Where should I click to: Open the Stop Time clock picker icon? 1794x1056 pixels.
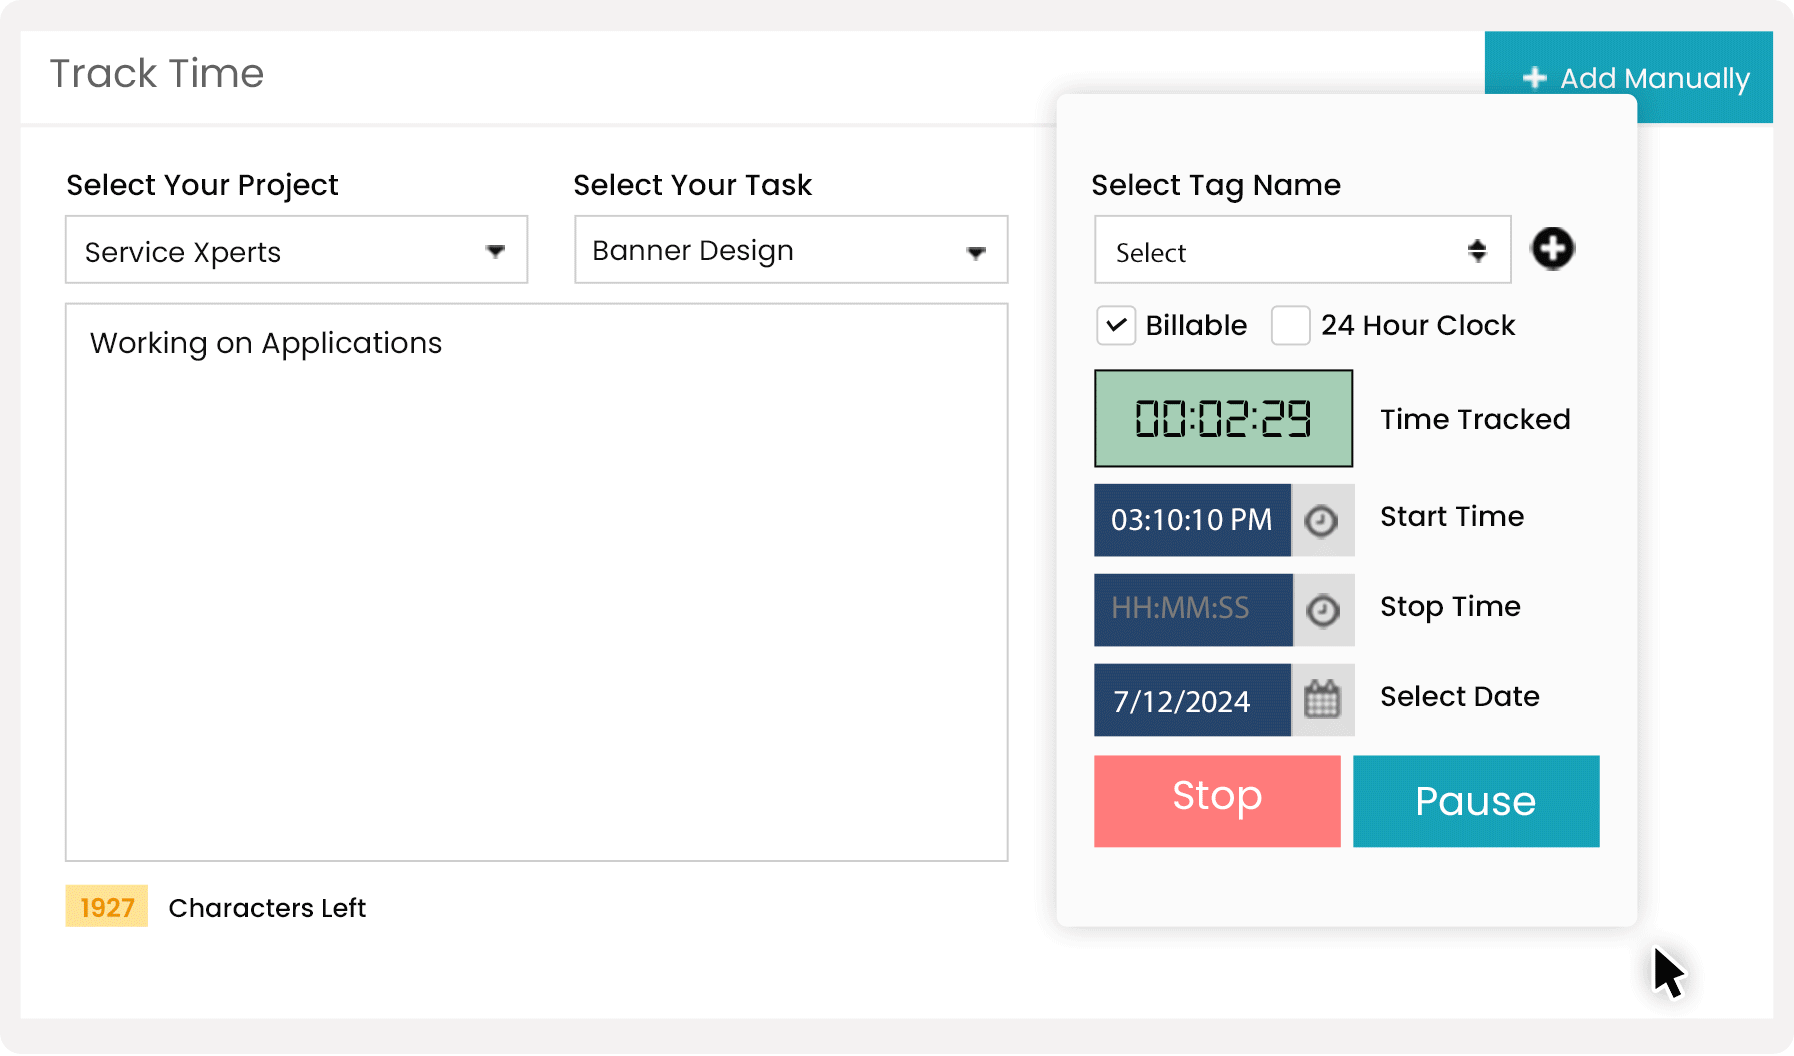click(1323, 610)
